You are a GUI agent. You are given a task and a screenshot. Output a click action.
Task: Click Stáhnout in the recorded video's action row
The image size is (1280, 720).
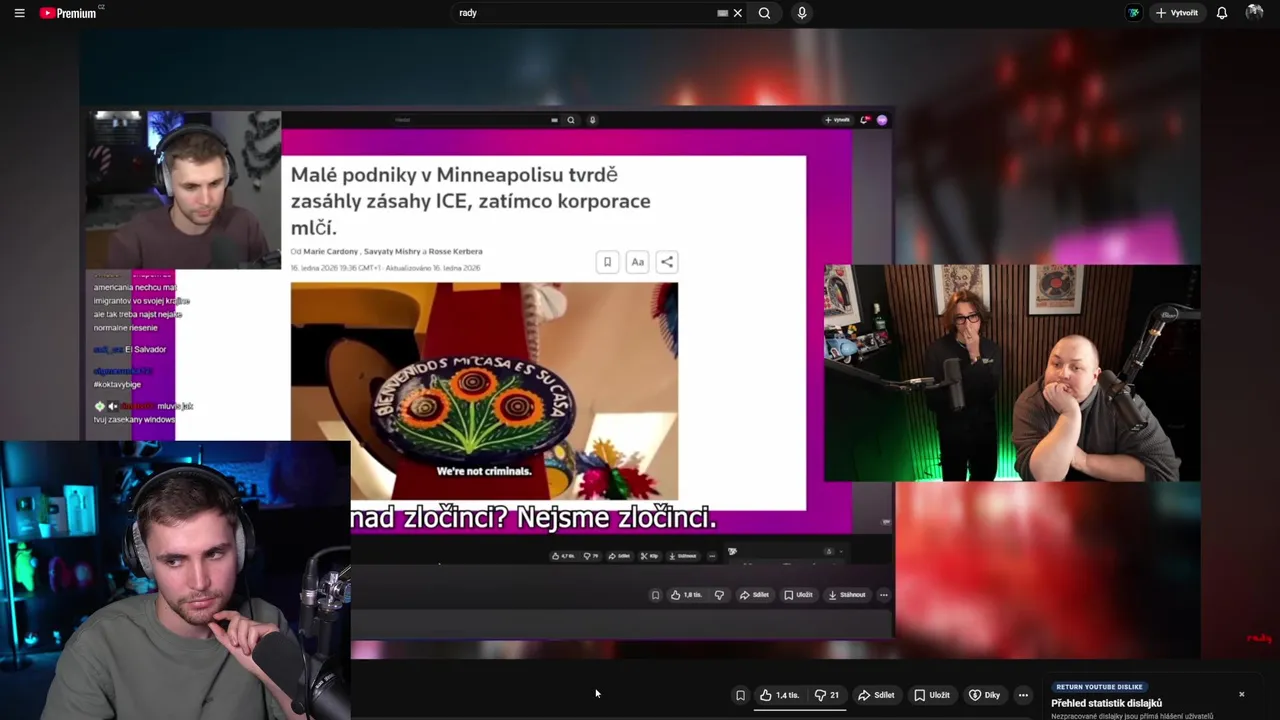click(847, 595)
